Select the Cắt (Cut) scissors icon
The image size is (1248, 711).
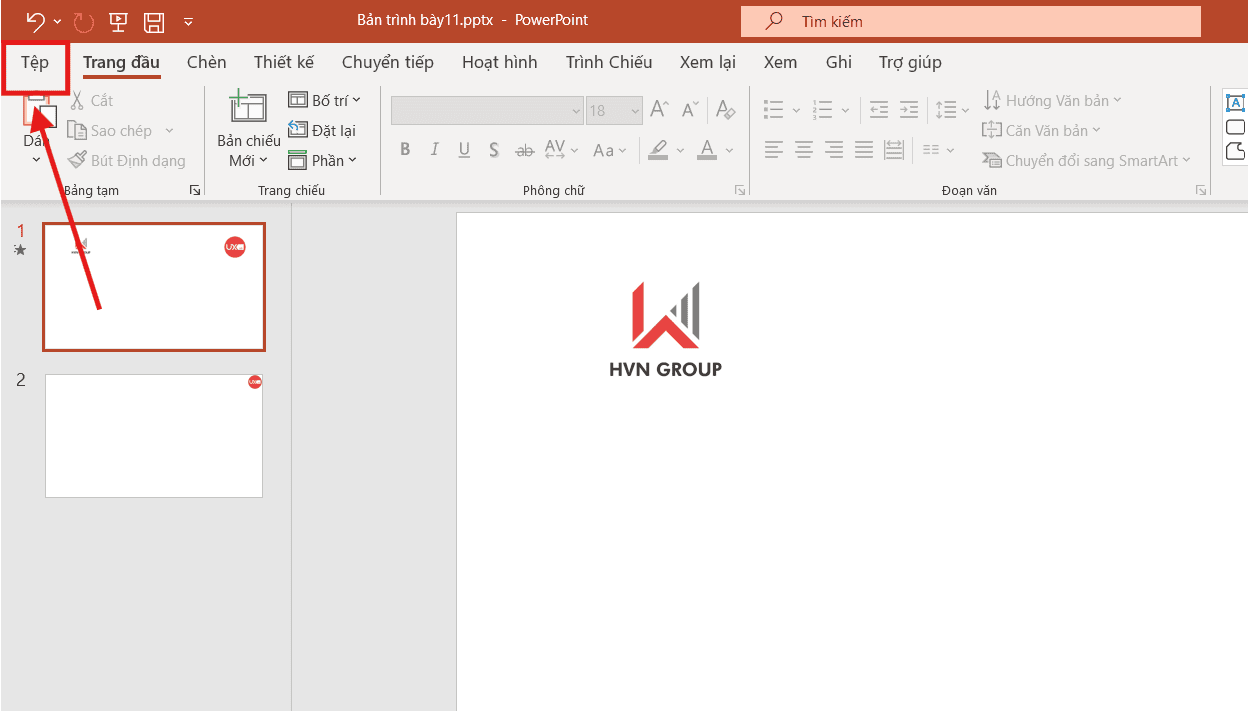coord(77,100)
